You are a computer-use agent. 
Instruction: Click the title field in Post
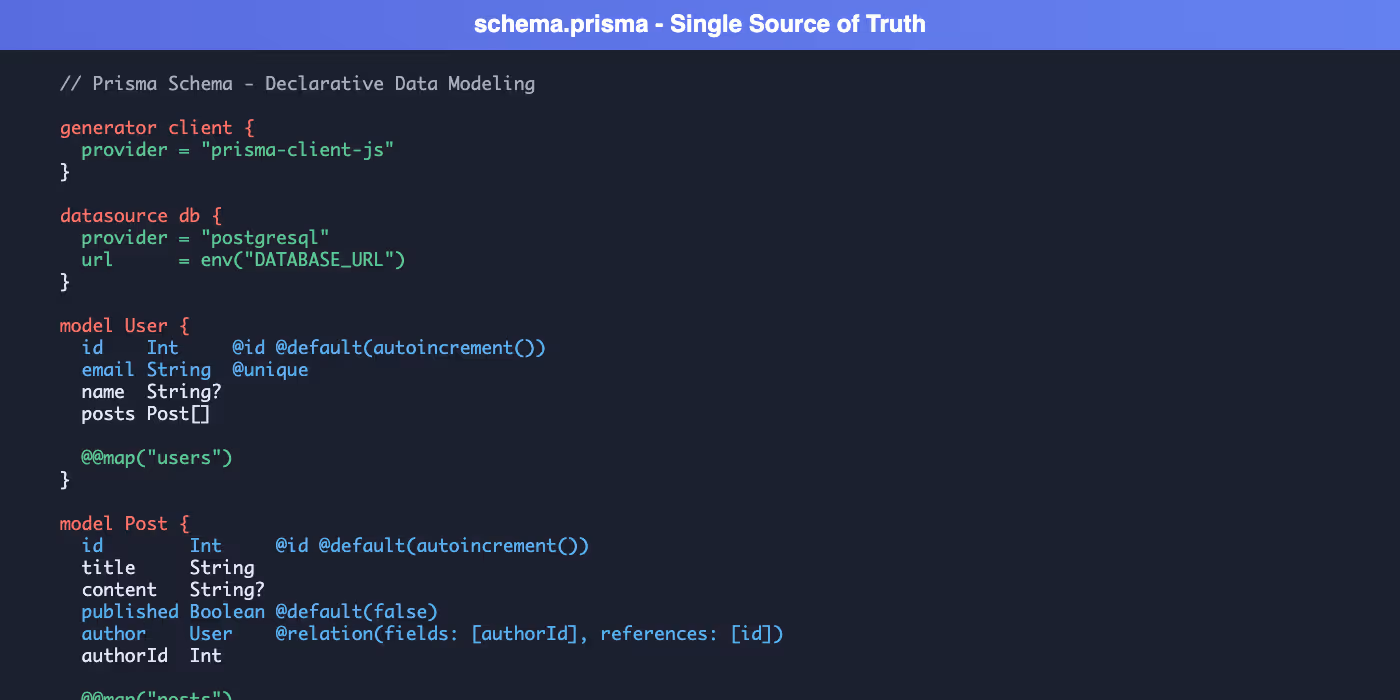coord(108,568)
